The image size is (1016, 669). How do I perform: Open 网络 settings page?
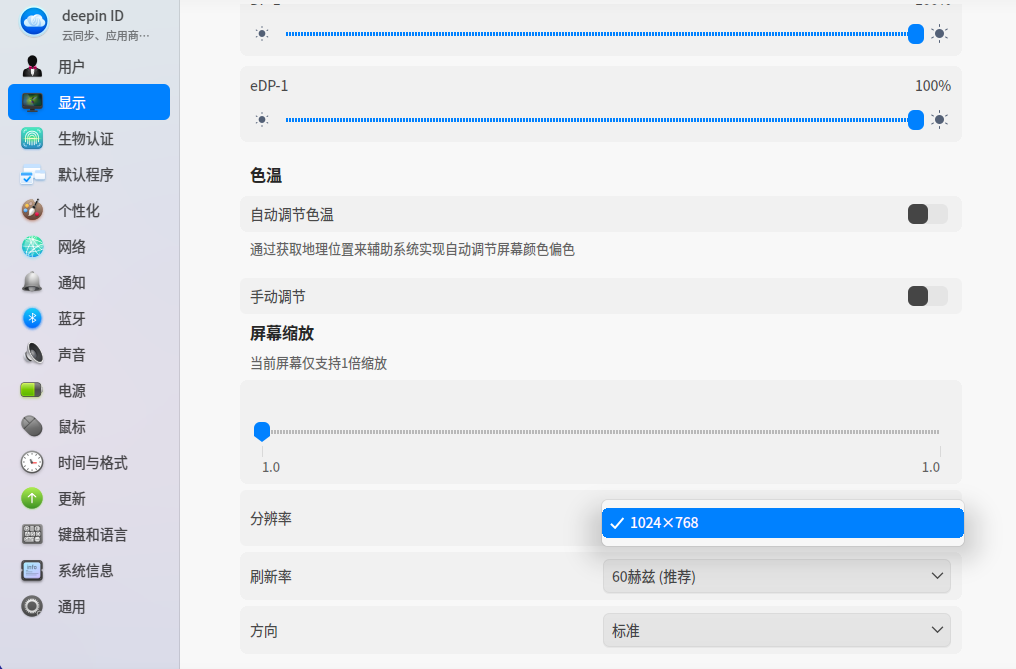[x=89, y=246]
